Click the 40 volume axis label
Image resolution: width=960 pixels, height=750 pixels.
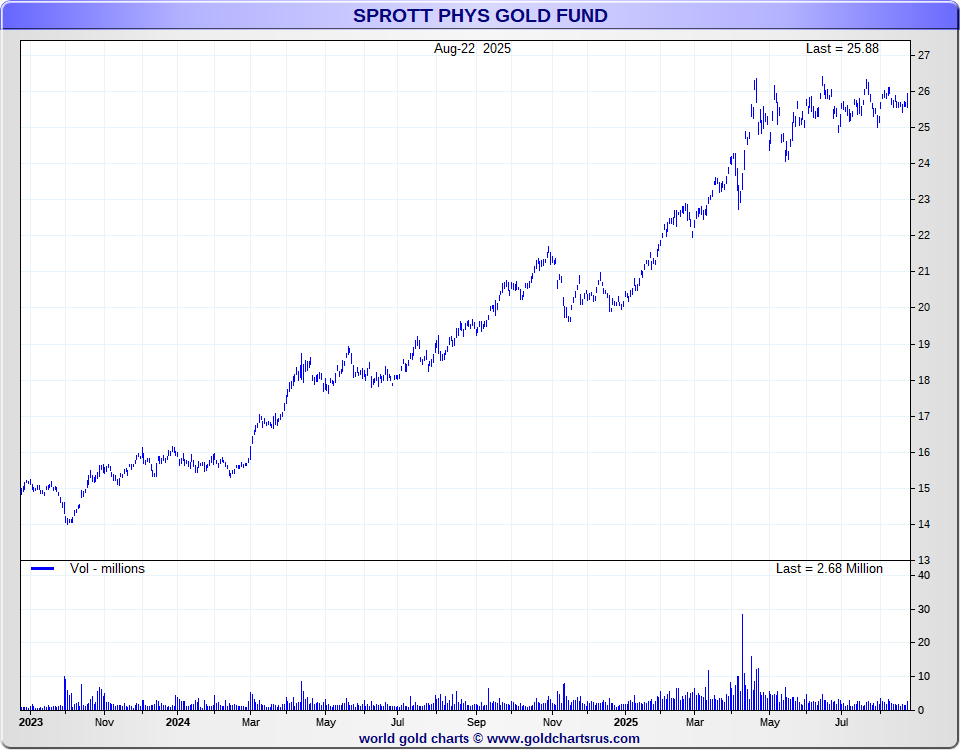[924, 576]
